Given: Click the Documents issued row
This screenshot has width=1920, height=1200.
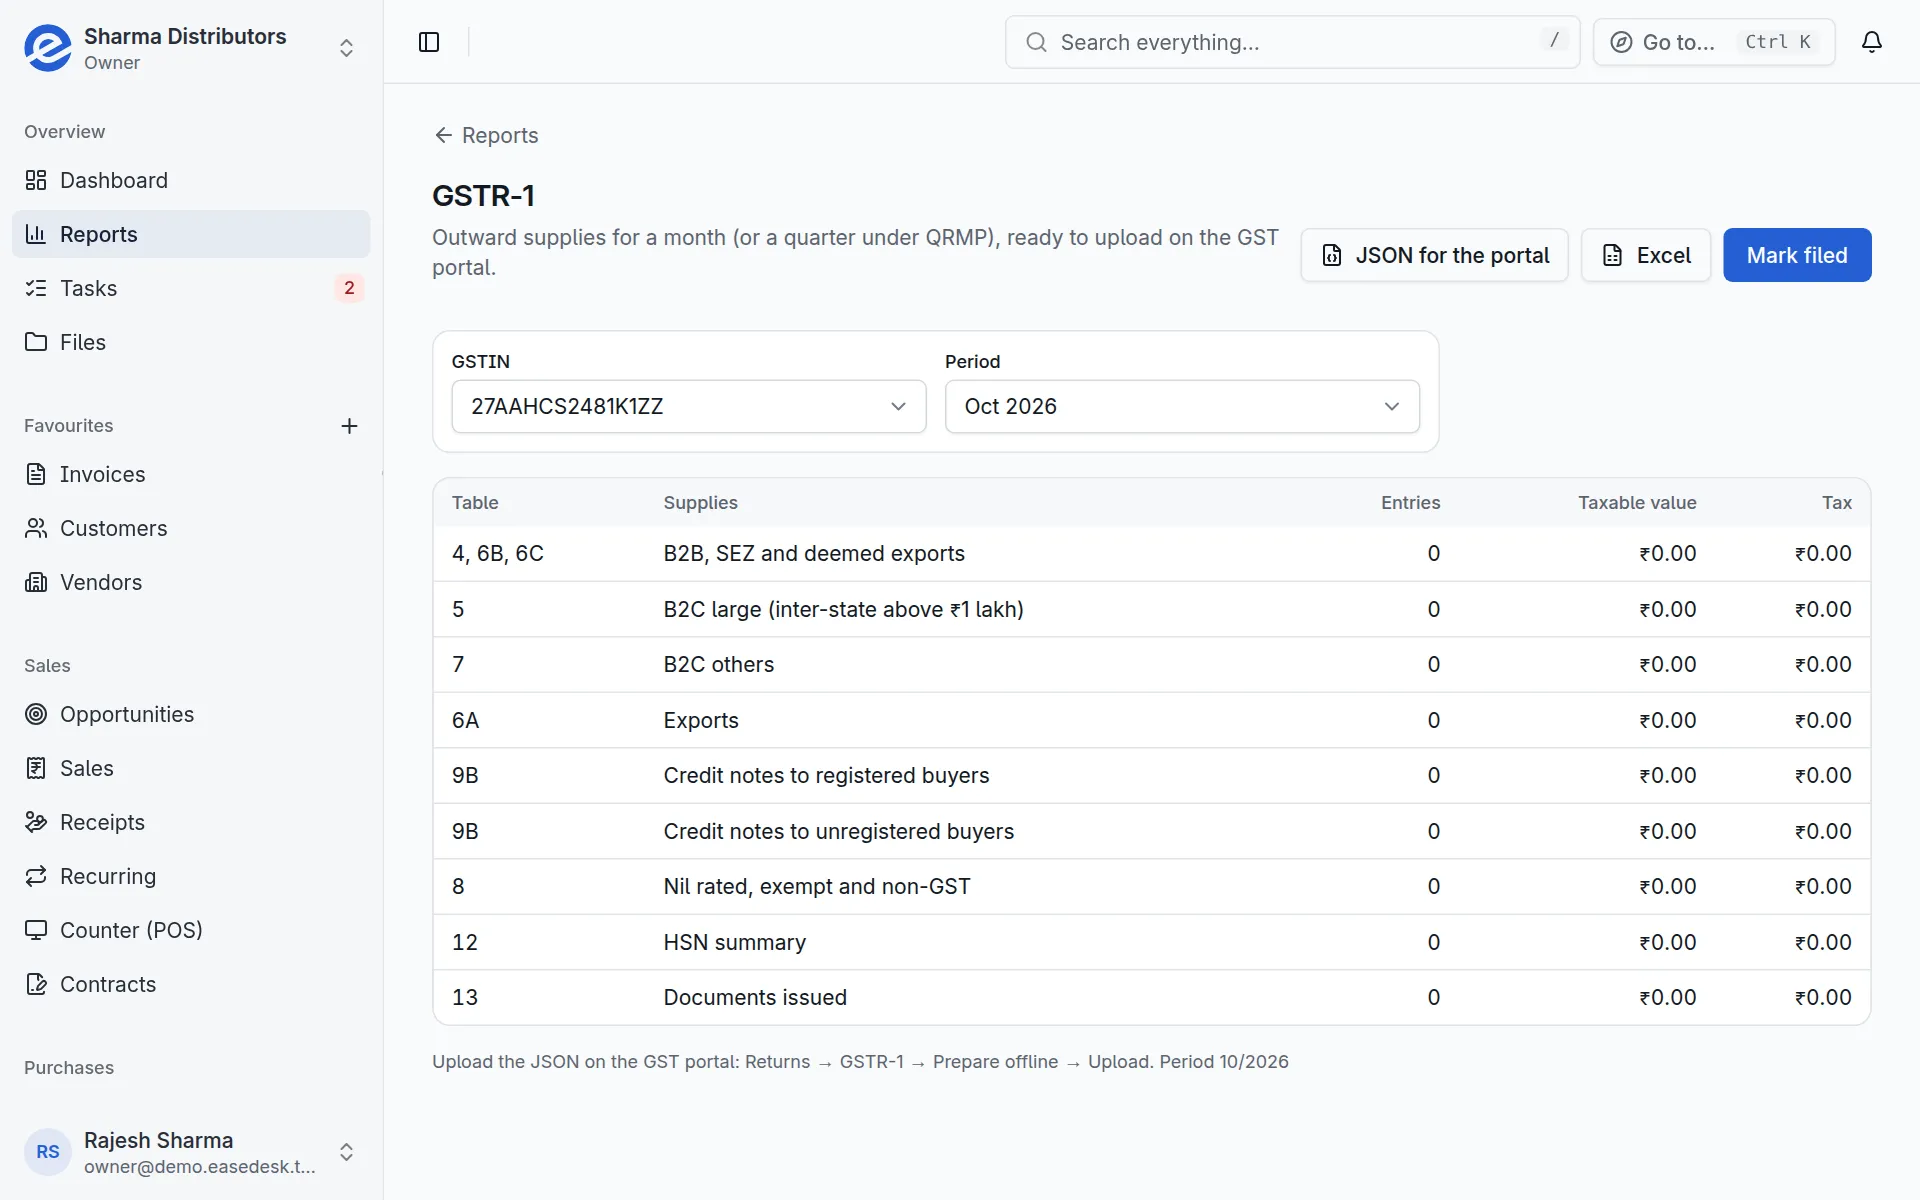Looking at the screenshot, I should (1151, 997).
